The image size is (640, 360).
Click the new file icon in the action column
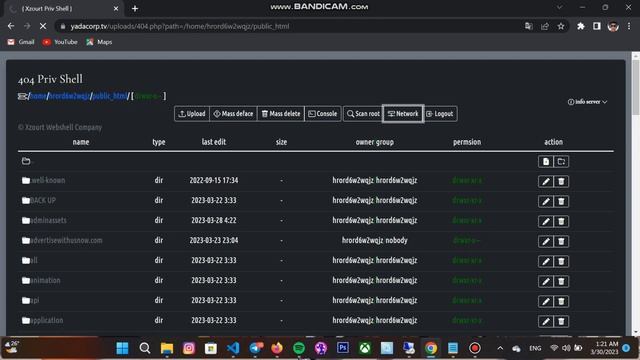coord(546,162)
